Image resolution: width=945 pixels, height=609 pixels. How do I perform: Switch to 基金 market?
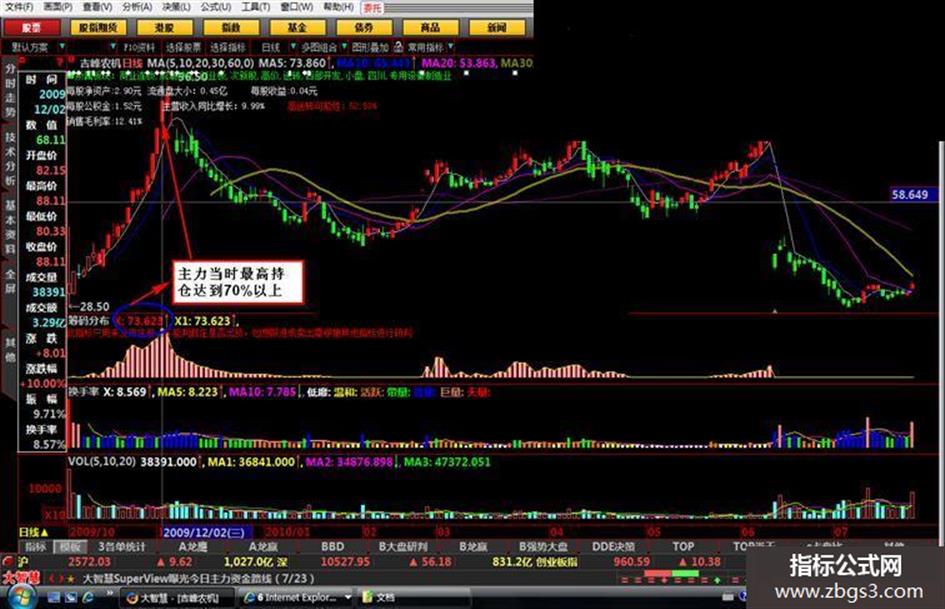tap(298, 28)
